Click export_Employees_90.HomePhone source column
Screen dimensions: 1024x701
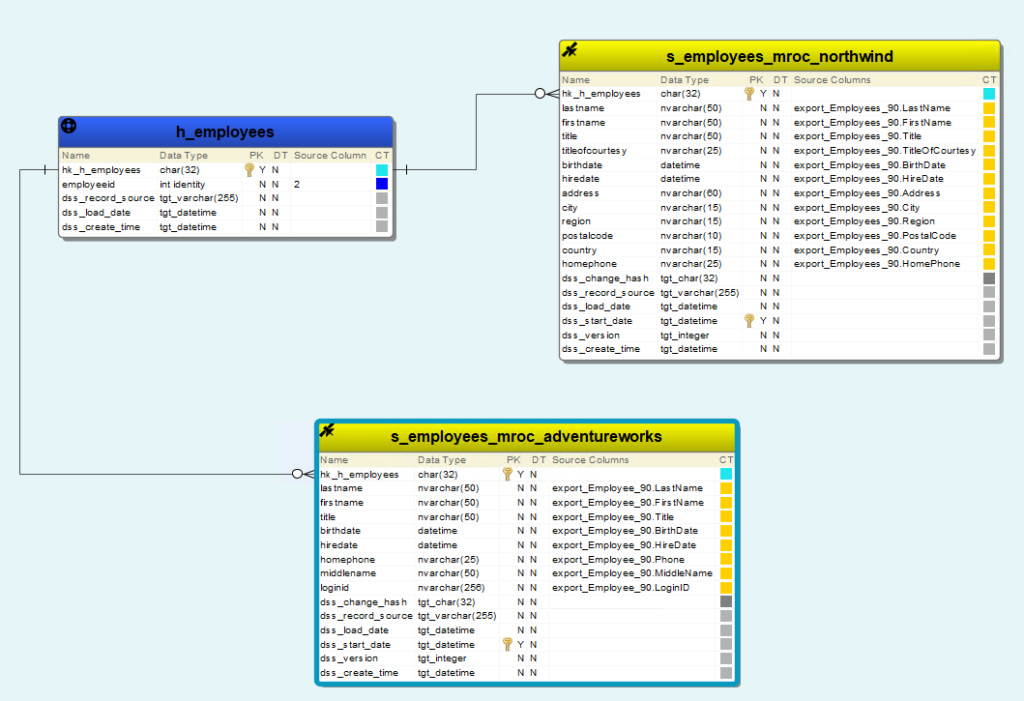tap(877, 263)
